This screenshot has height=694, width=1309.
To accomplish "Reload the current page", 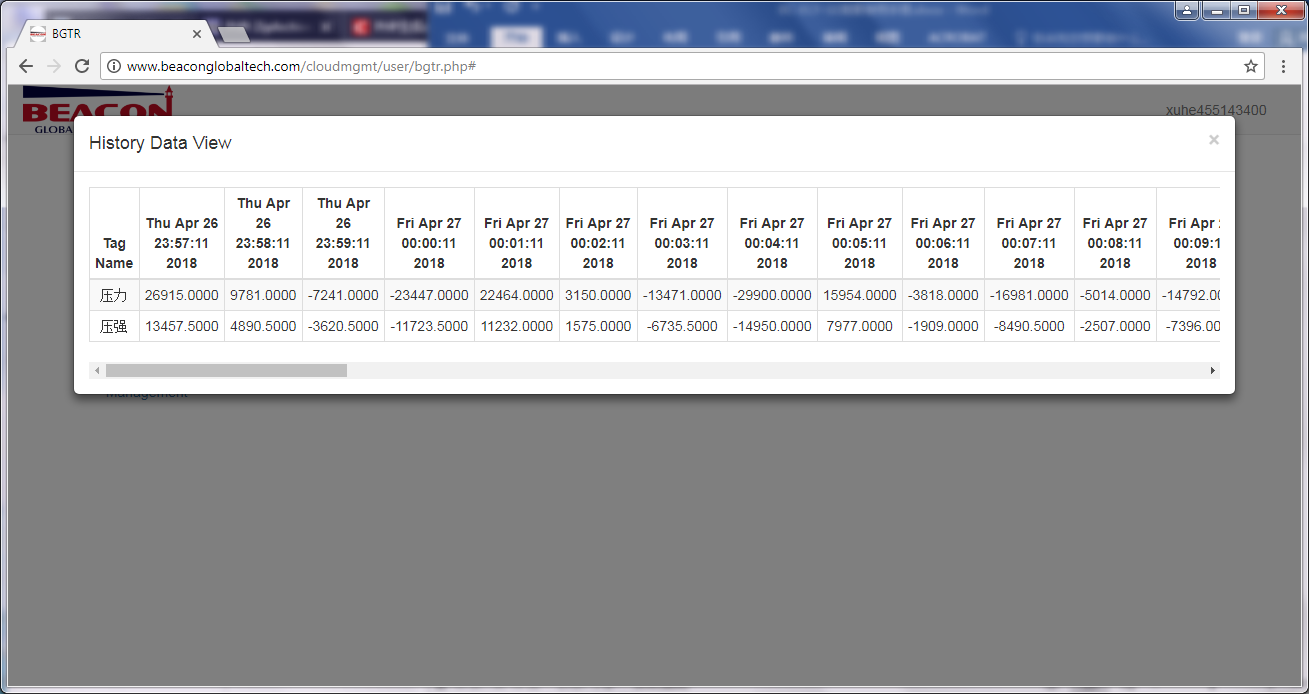I will [x=82, y=66].
